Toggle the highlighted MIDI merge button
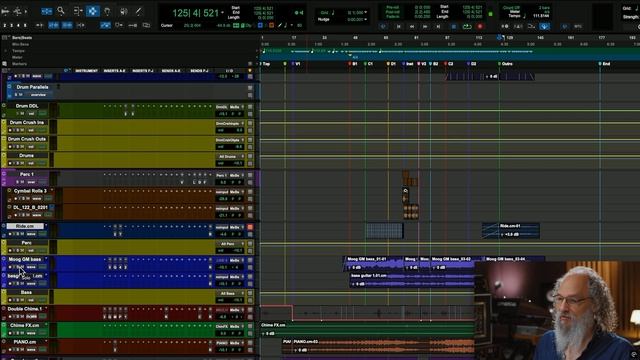The width and height of the screenshot is (640, 360). 544,27
